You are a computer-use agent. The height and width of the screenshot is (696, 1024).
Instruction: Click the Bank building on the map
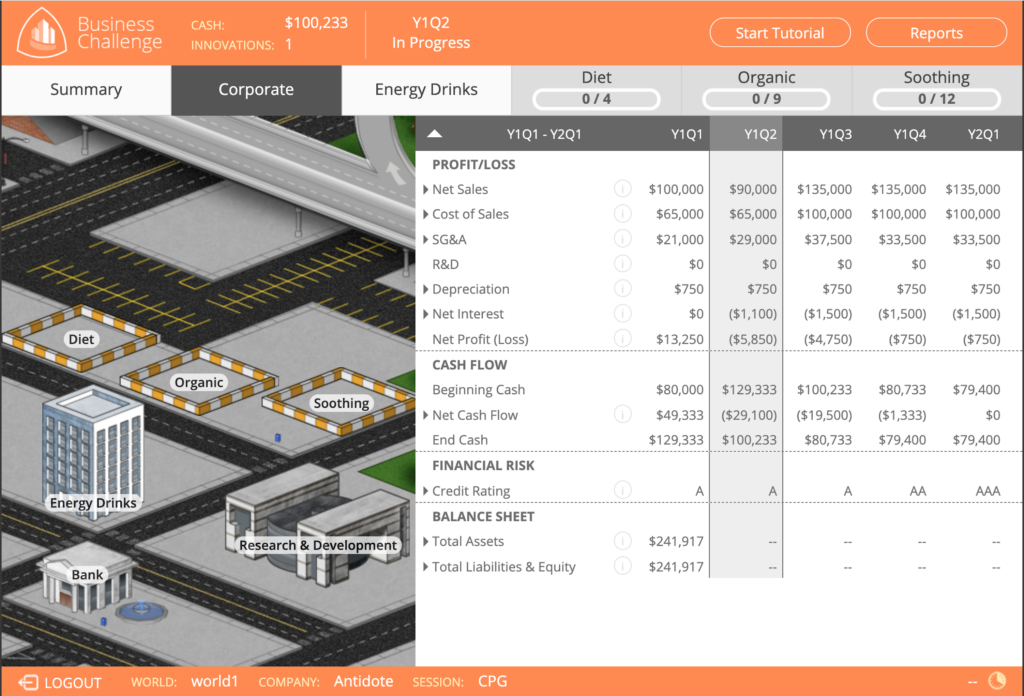click(87, 580)
